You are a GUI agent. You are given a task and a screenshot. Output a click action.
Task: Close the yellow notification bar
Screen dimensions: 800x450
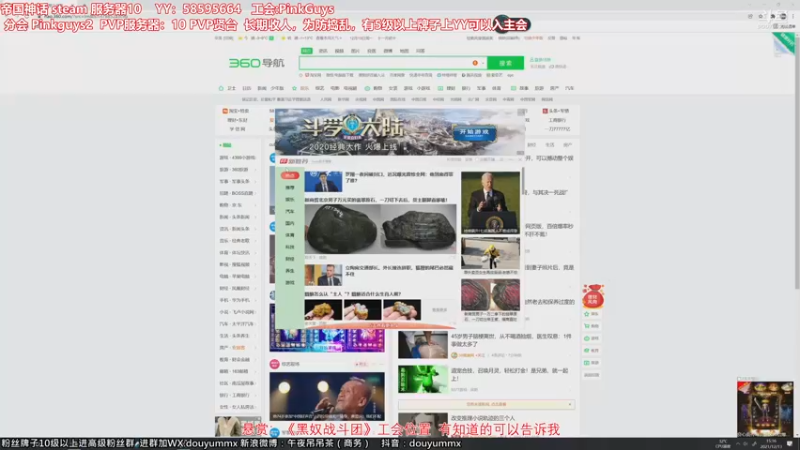tap(570, 405)
